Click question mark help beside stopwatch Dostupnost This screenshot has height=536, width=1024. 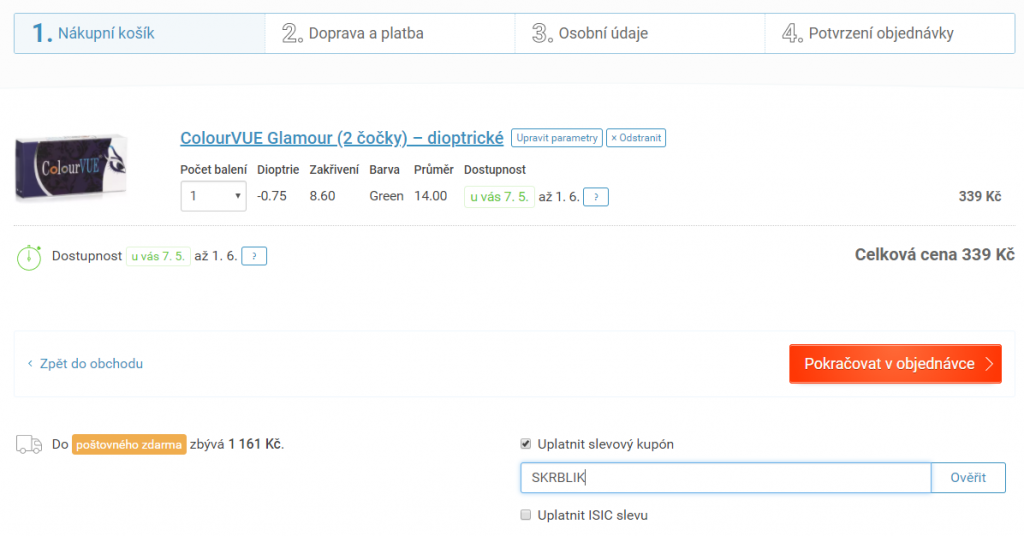click(254, 256)
